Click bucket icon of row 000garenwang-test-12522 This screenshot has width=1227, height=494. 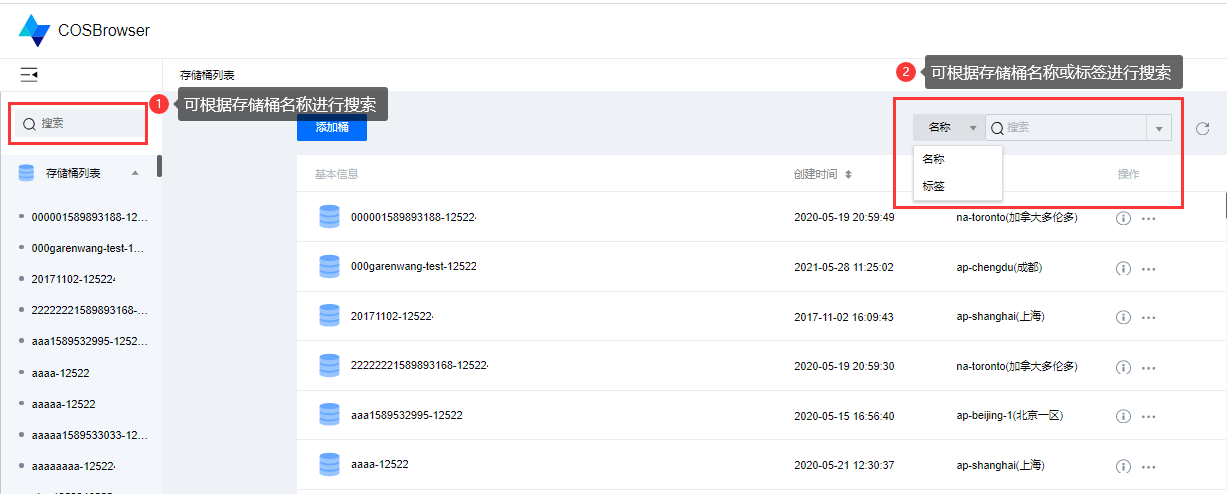pyautogui.click(x=329, y=266)
